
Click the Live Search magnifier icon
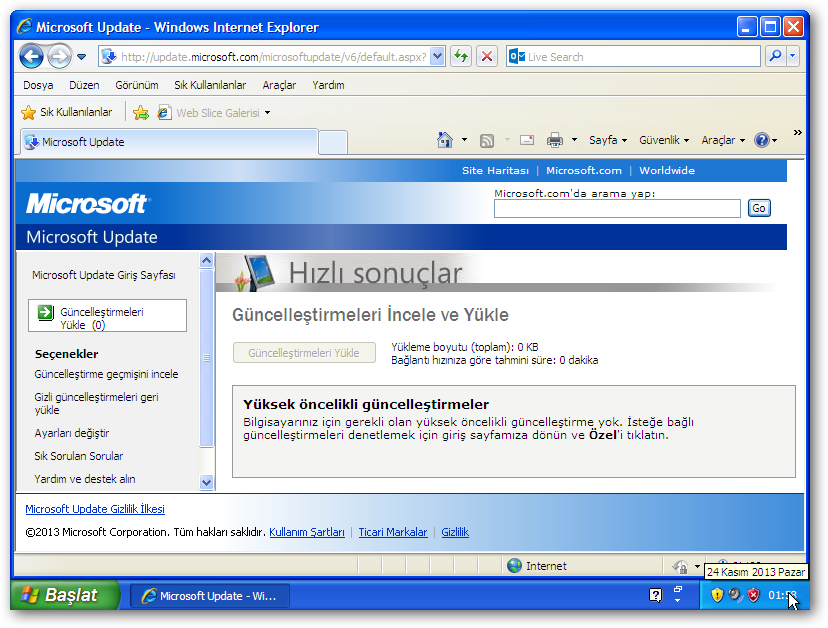775,57
